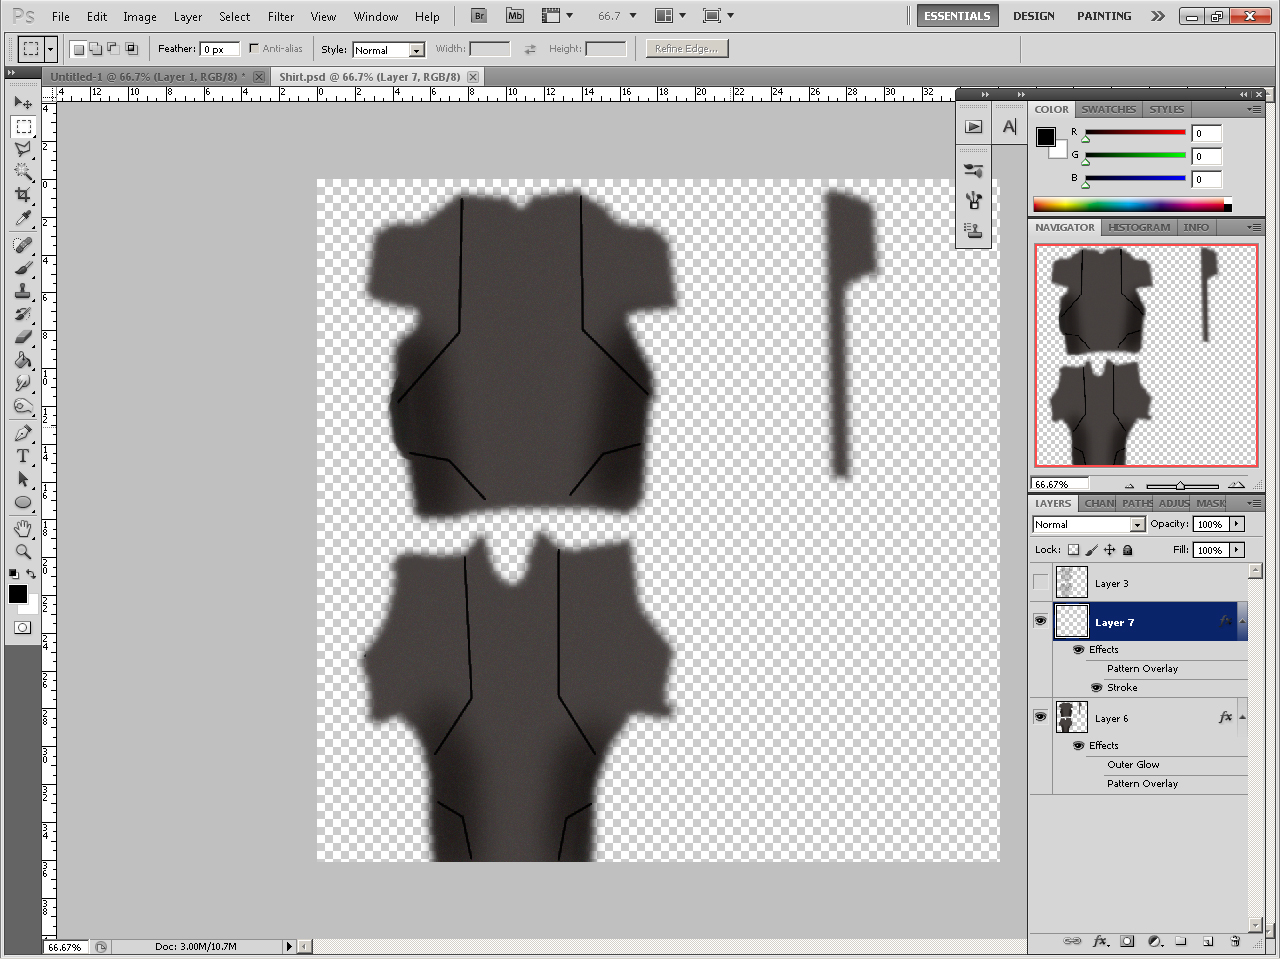Enable the Anti-alias checkbox
Image resolution: width=1280 pixels, height=960 pixels.
click(253, 48)
